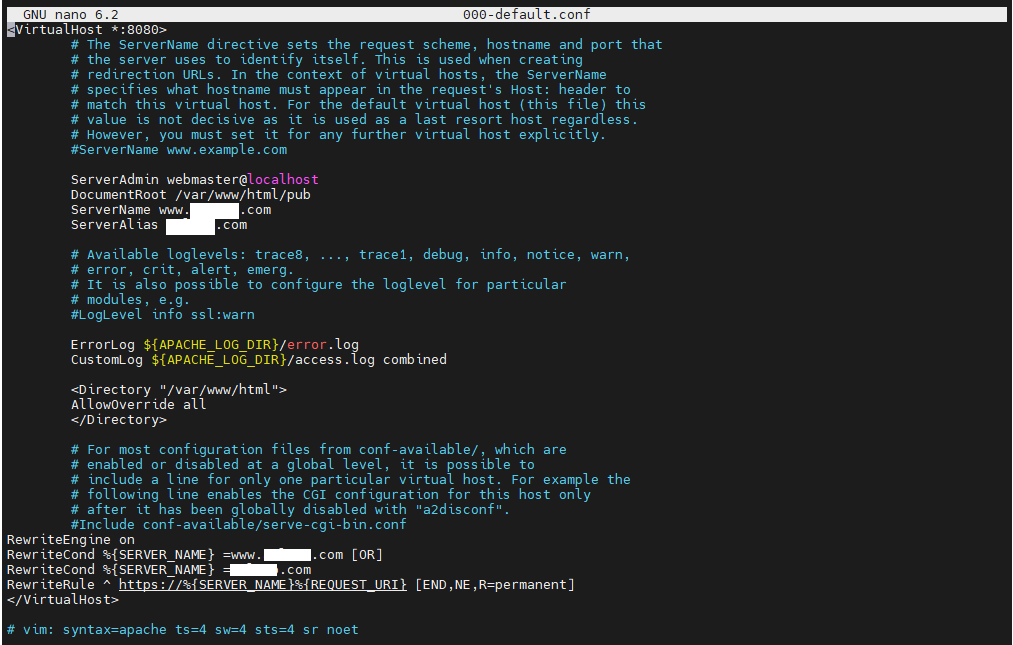Click the ServerAlias directive line
Viewport: 1013px width, 645px height.
[x=159, y=224]
